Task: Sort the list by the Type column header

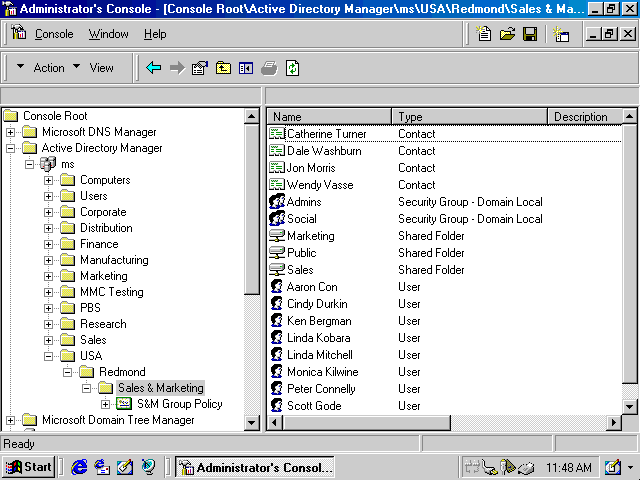Action: click(469, 117)
